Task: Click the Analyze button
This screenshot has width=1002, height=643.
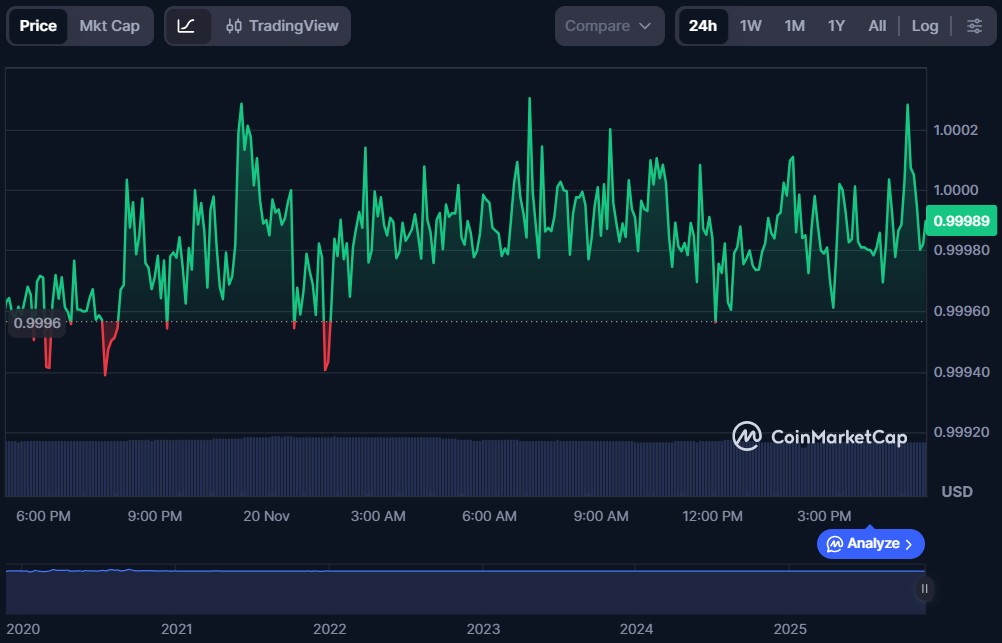Action: pyautogui.click(x=870, y=544)
